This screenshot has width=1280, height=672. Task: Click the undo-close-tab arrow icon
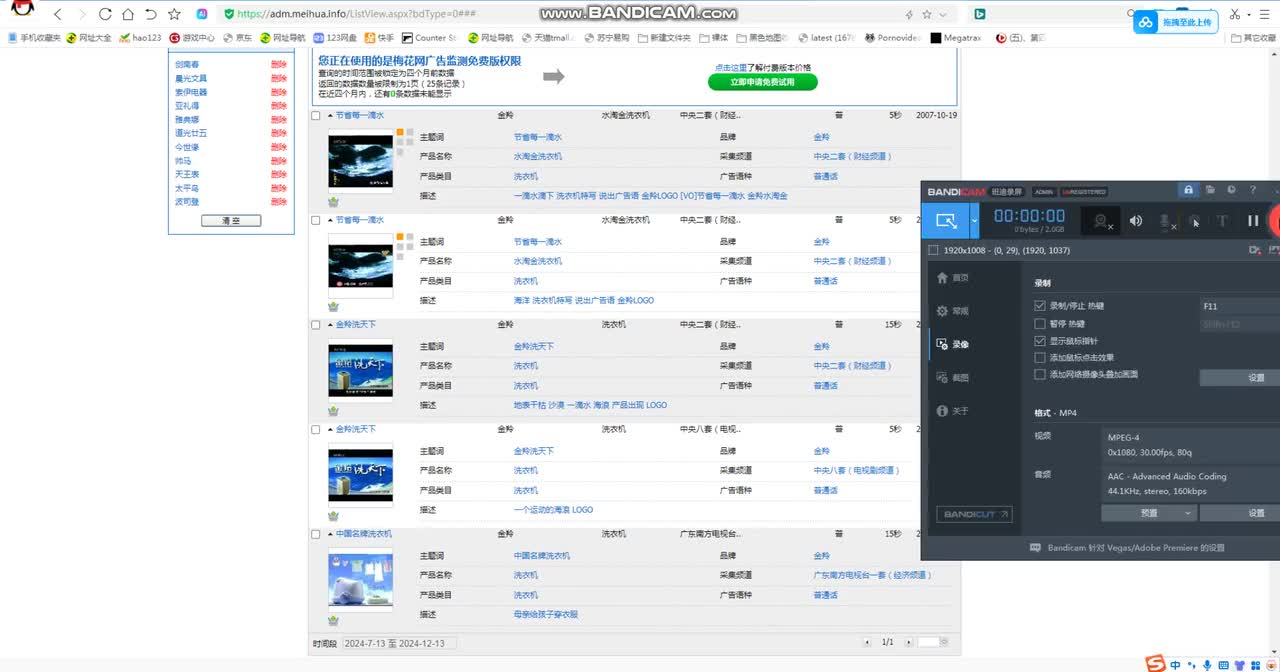point(151,15)
